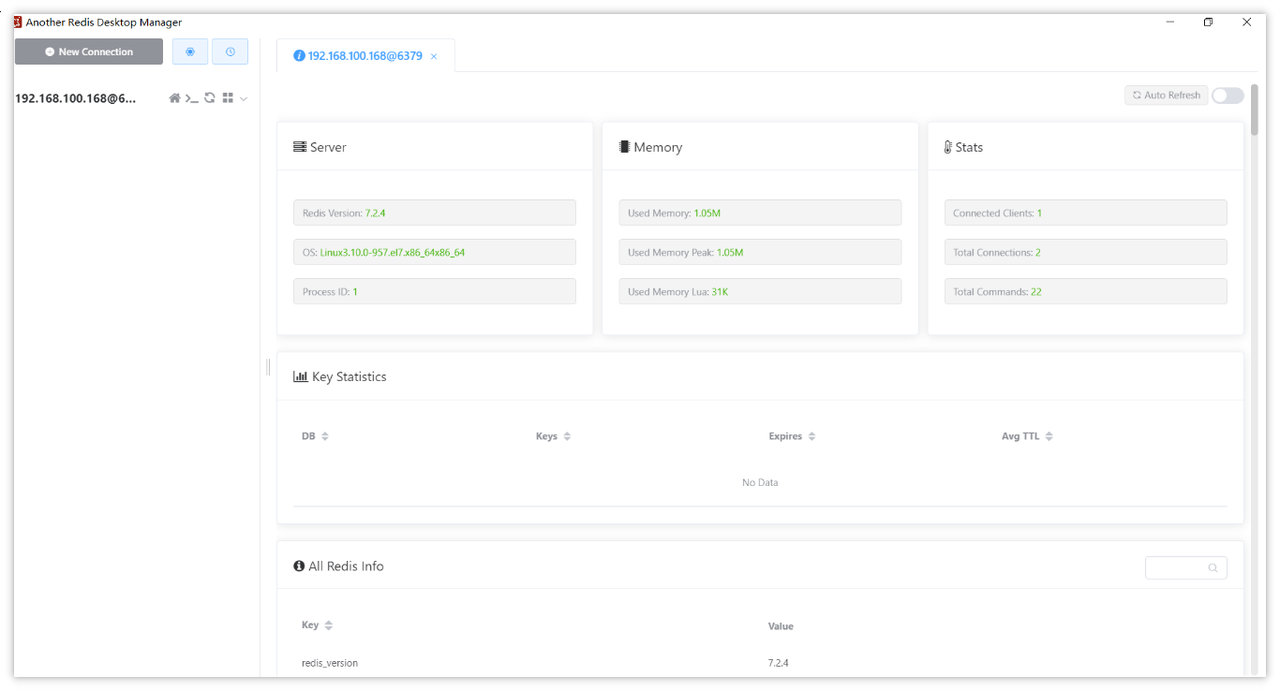Click the Process ID field
Image resolution: width=1280 pixels, height=691 pixels.
click(435, 292)
